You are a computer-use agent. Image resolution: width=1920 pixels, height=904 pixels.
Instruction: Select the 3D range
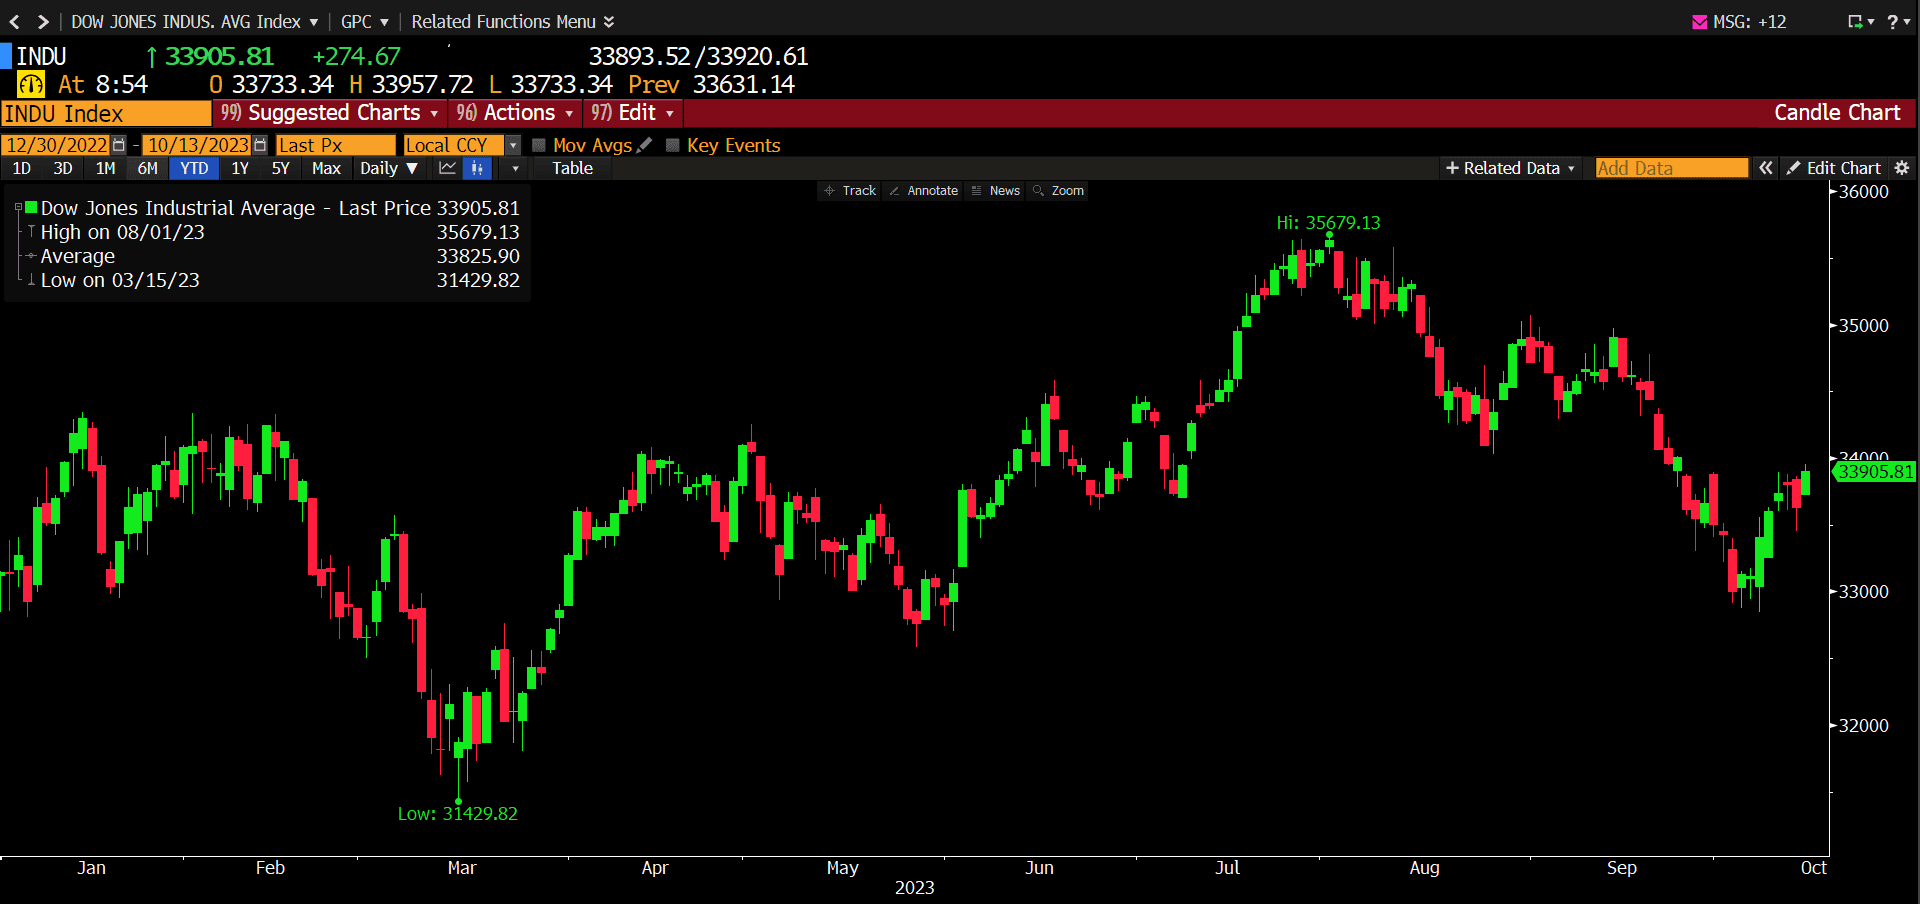(63, 168)
